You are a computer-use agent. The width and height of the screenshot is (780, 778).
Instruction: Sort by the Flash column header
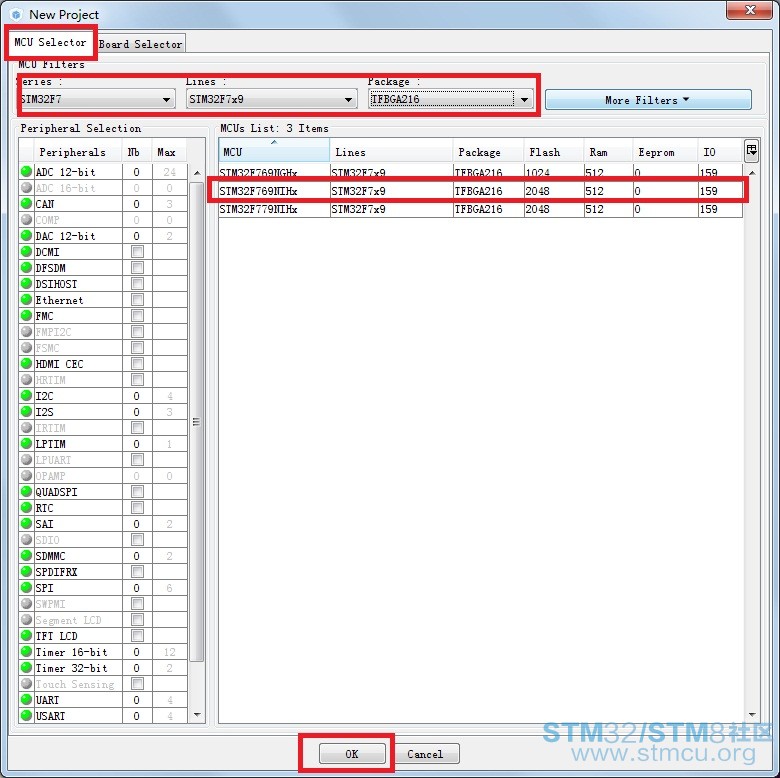pos(553,152)
